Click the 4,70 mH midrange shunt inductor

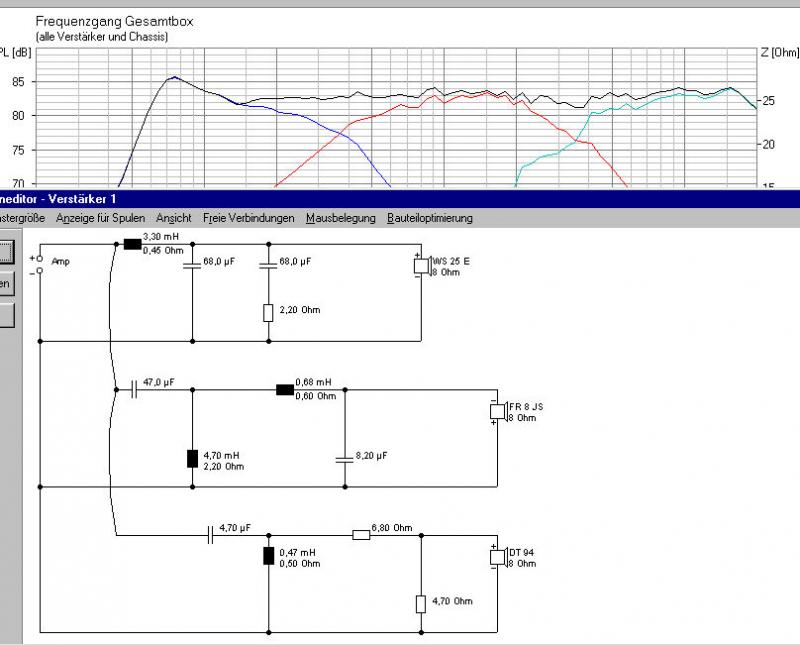coord(192,459)
